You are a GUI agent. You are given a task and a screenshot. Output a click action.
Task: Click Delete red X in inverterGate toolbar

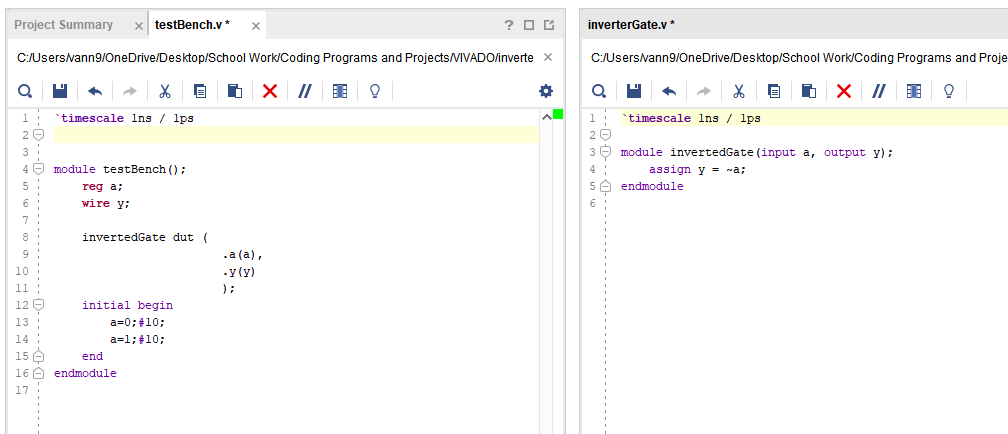[x=843, y=92]
